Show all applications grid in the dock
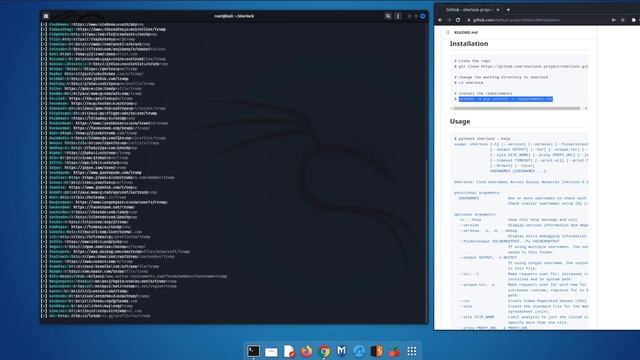The image size is (640, 360). click(412, 351)
